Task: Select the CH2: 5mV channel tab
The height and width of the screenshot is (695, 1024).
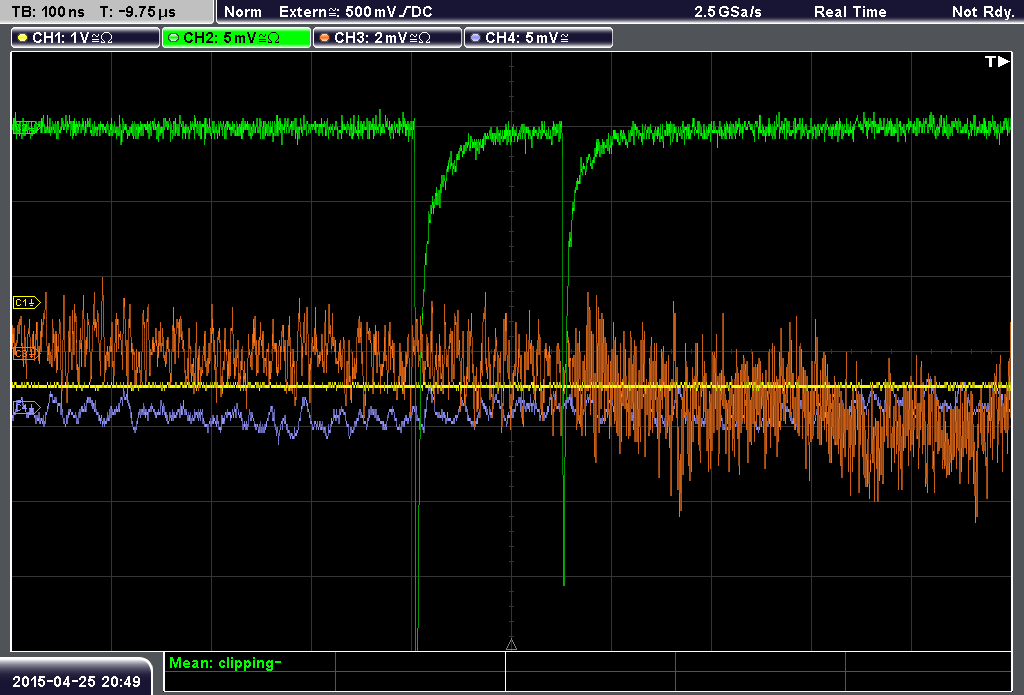Action: pyautogui.click(x=236, y=38)
